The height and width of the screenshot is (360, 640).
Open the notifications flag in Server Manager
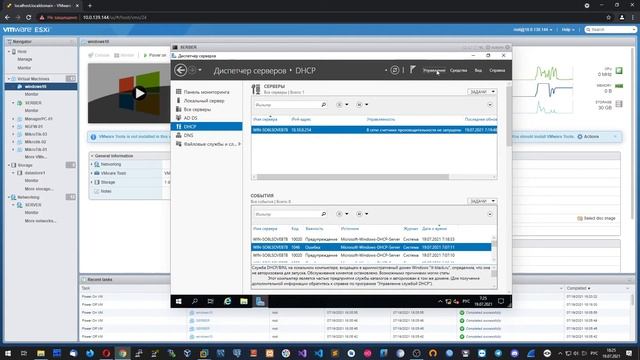pyautogui.click(x=413, y=70)
